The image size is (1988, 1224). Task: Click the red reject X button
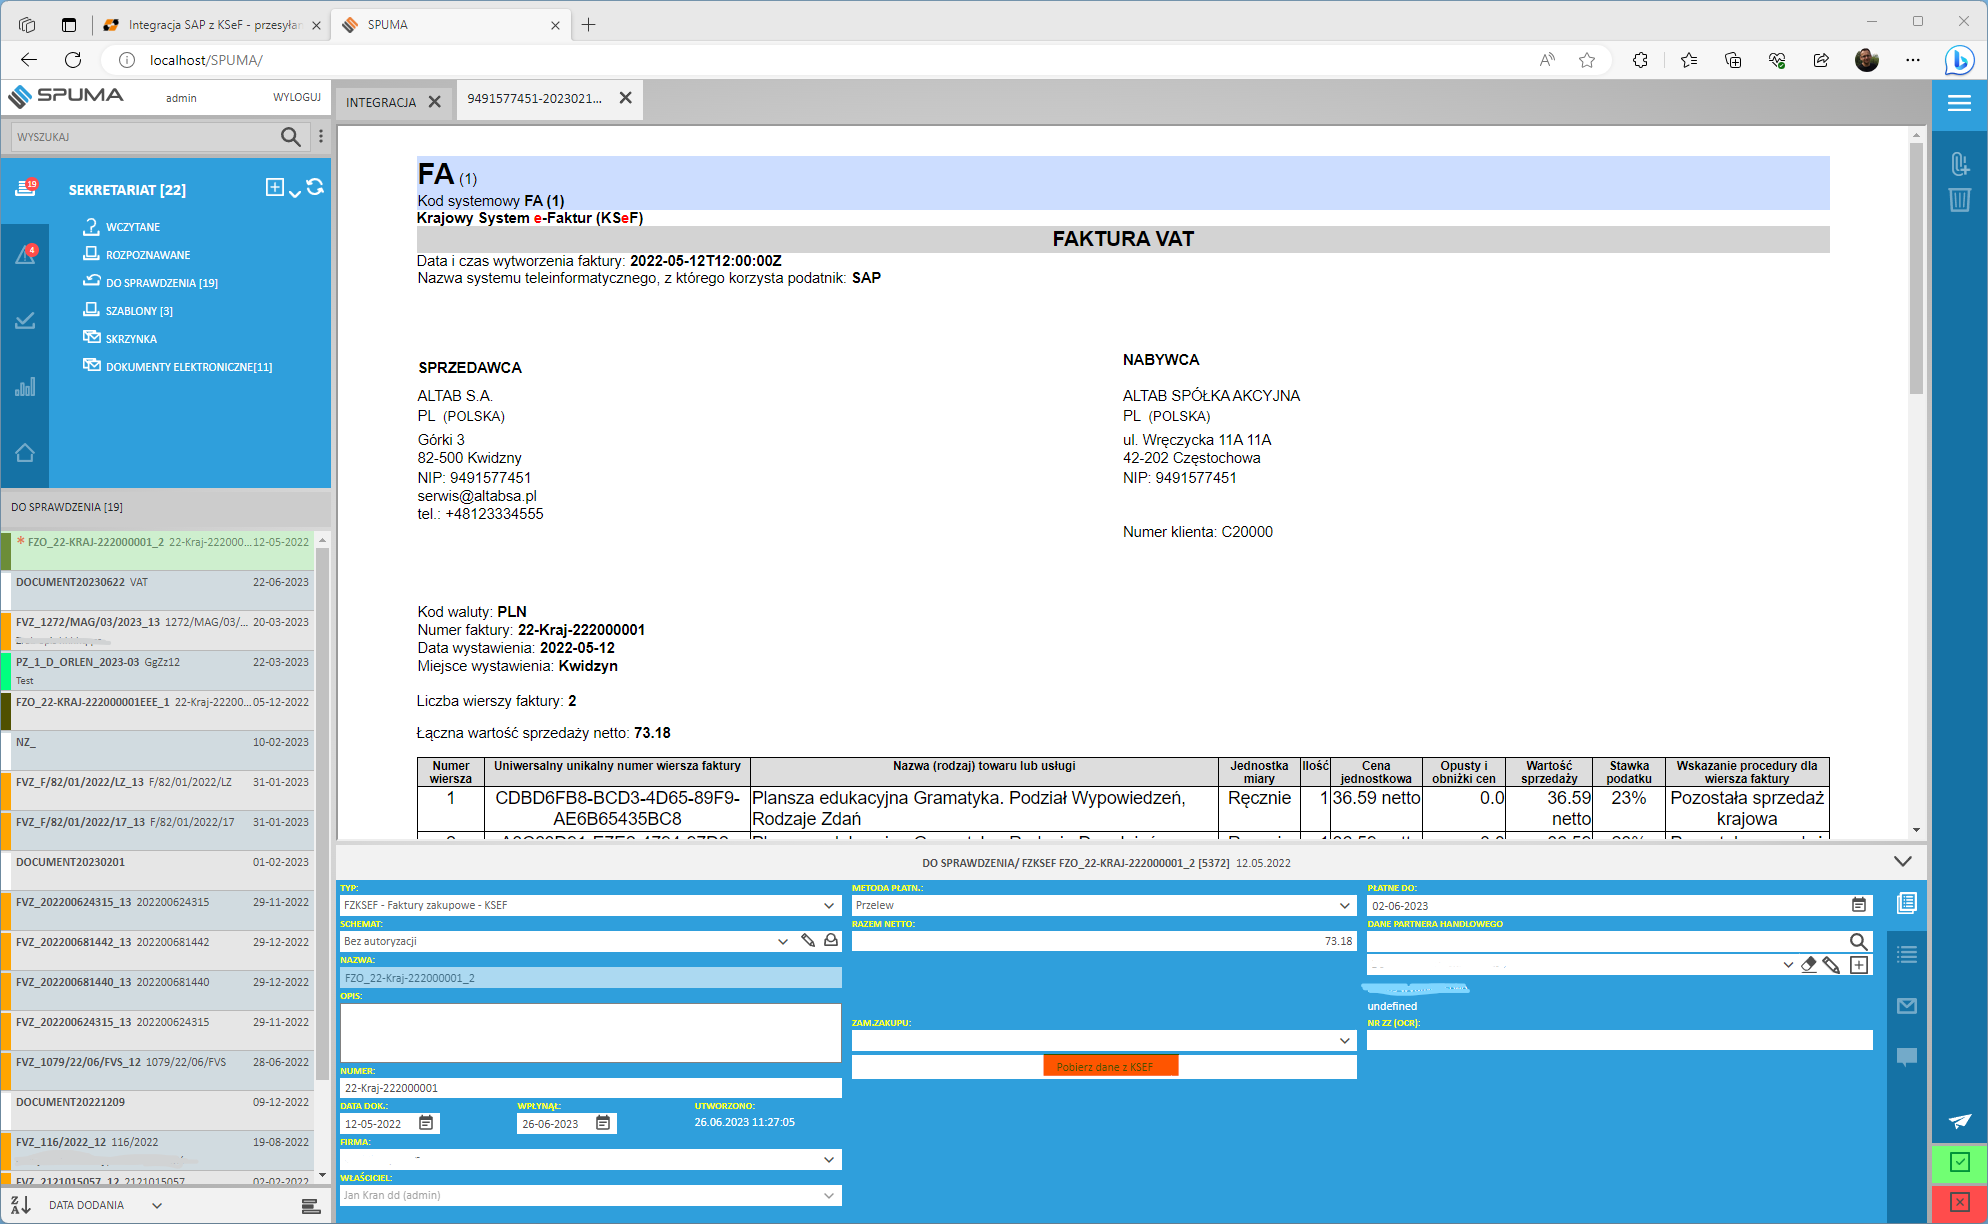[1959, 1202]
